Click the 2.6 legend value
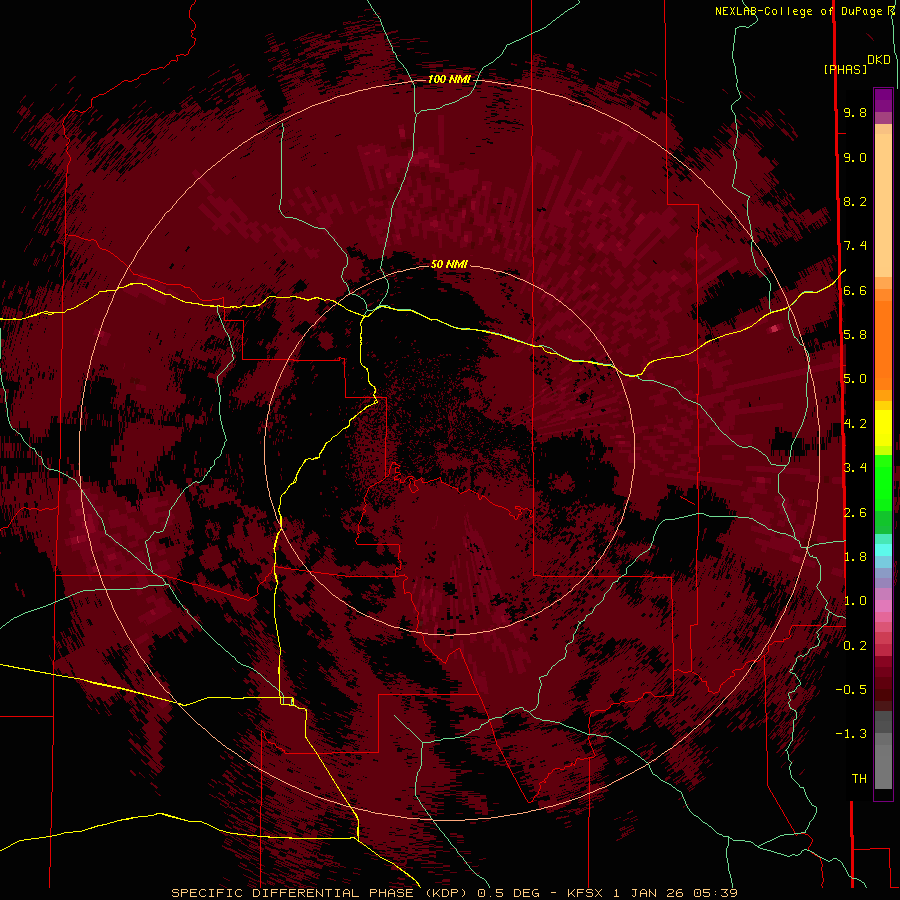The image size is (900, 900). pyautogui.click(x=855, y=513)
